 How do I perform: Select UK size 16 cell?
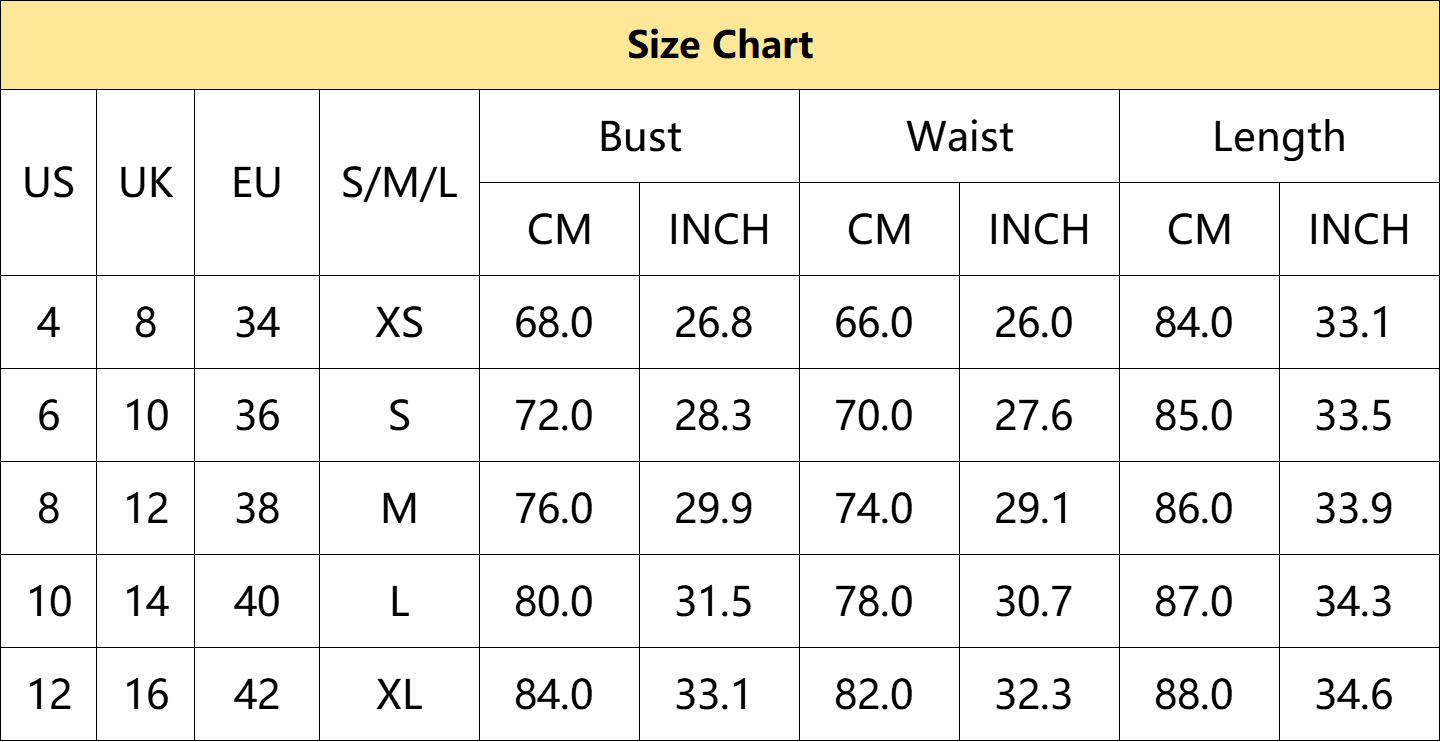[146, 694]
